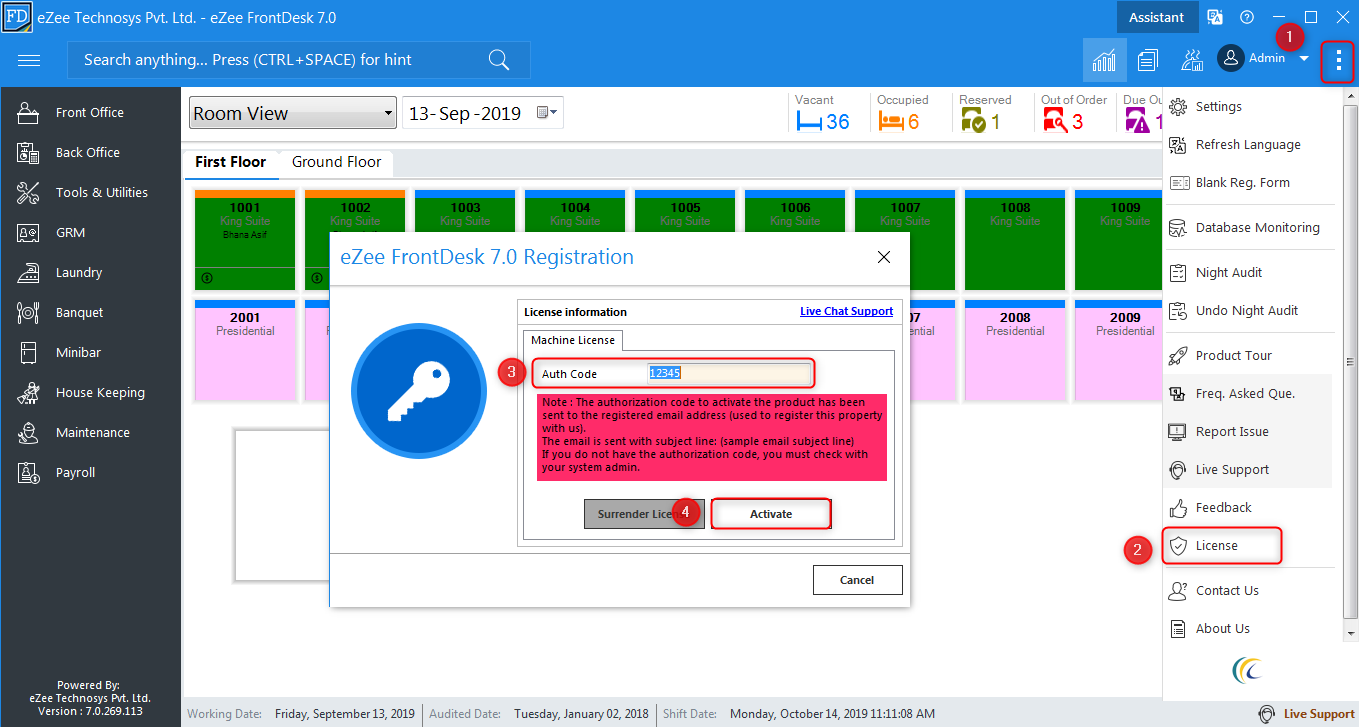Click the Assistant button in title bar
Image resolution: width=1359 pixels, height=727 pixels.
pos(1156,17)
